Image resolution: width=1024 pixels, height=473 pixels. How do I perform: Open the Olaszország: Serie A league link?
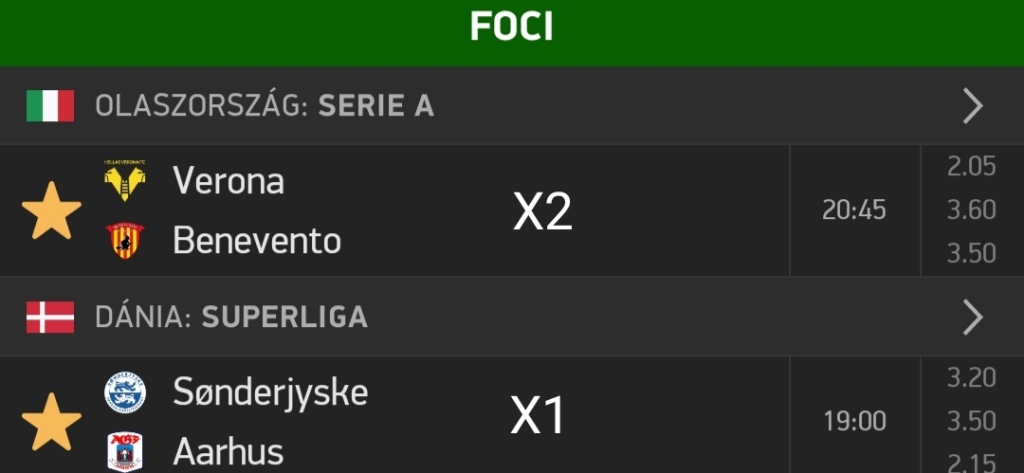(x=265, y=106)
